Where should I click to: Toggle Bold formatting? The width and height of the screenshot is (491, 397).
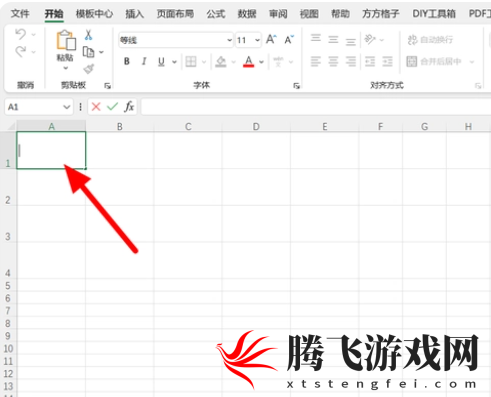point(127,61)
